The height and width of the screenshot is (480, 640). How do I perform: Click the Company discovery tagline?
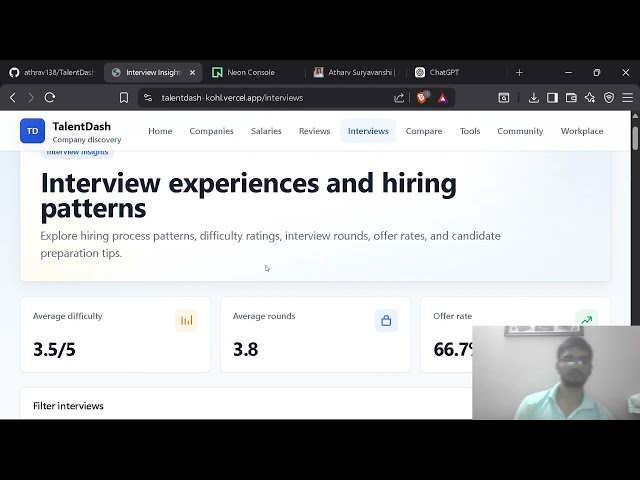click(87, 140)
